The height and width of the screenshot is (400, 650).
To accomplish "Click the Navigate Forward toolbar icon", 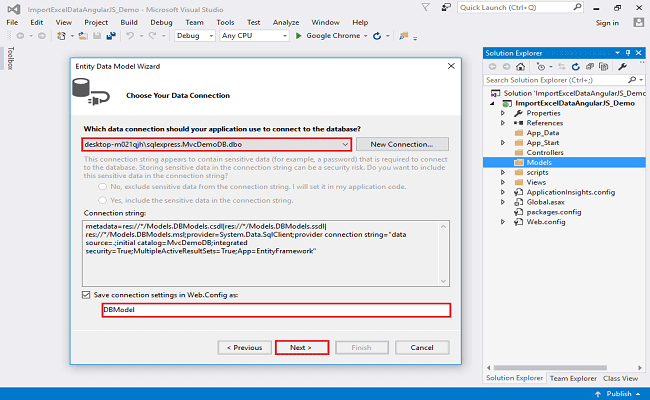I will (x=41, y=36).
